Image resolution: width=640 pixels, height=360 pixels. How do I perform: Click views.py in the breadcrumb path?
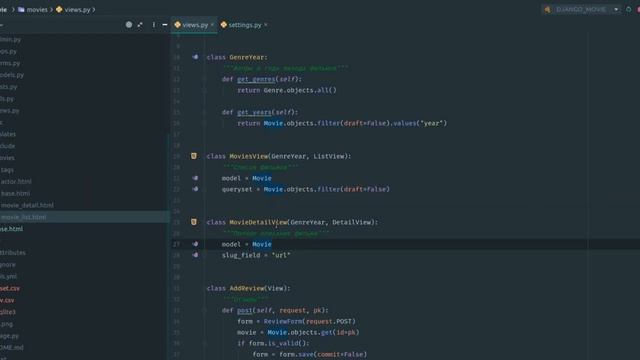pos(78,9)
